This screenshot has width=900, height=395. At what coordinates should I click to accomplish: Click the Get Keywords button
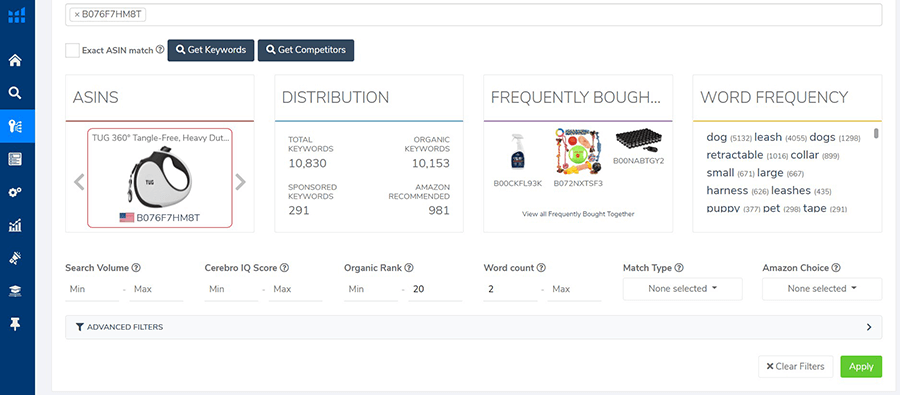211,50
